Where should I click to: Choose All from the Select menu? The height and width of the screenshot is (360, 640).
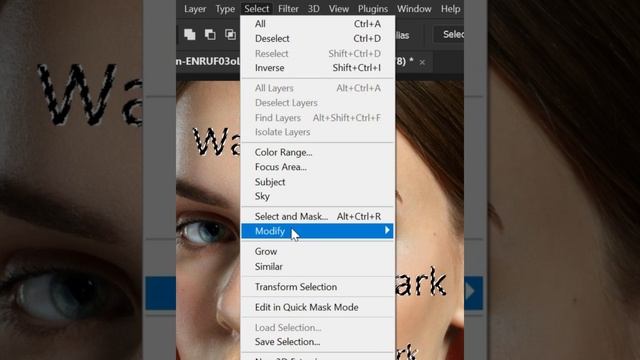pyautogui.click(x=318, y=24)
